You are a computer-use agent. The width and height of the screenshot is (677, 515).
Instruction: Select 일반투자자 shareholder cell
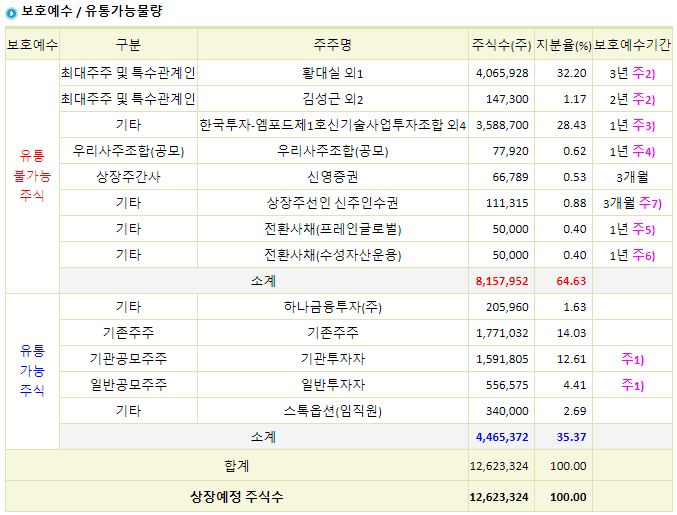click(x=332, y=385)
